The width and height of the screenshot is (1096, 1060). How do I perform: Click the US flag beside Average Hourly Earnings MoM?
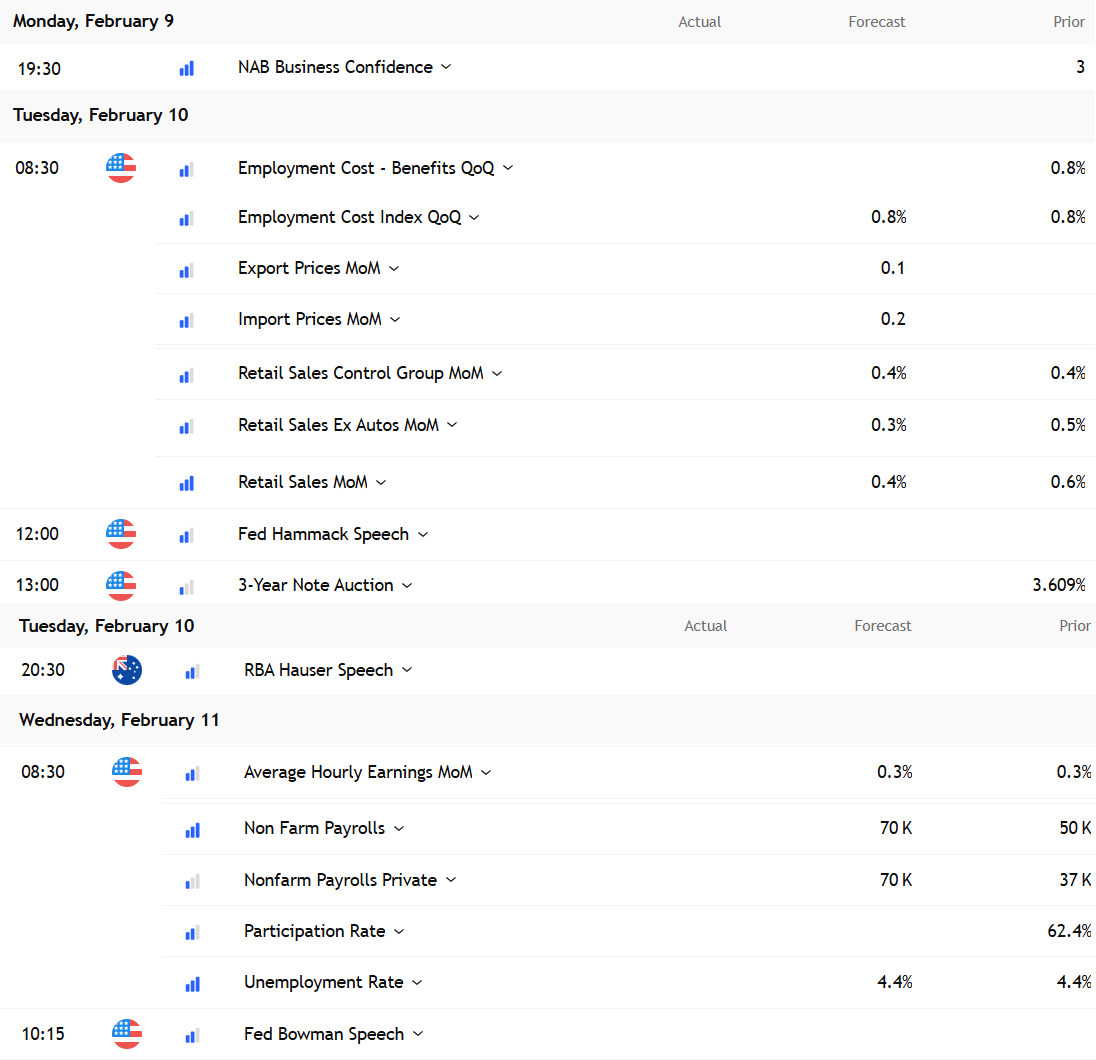tap(127, 772)
